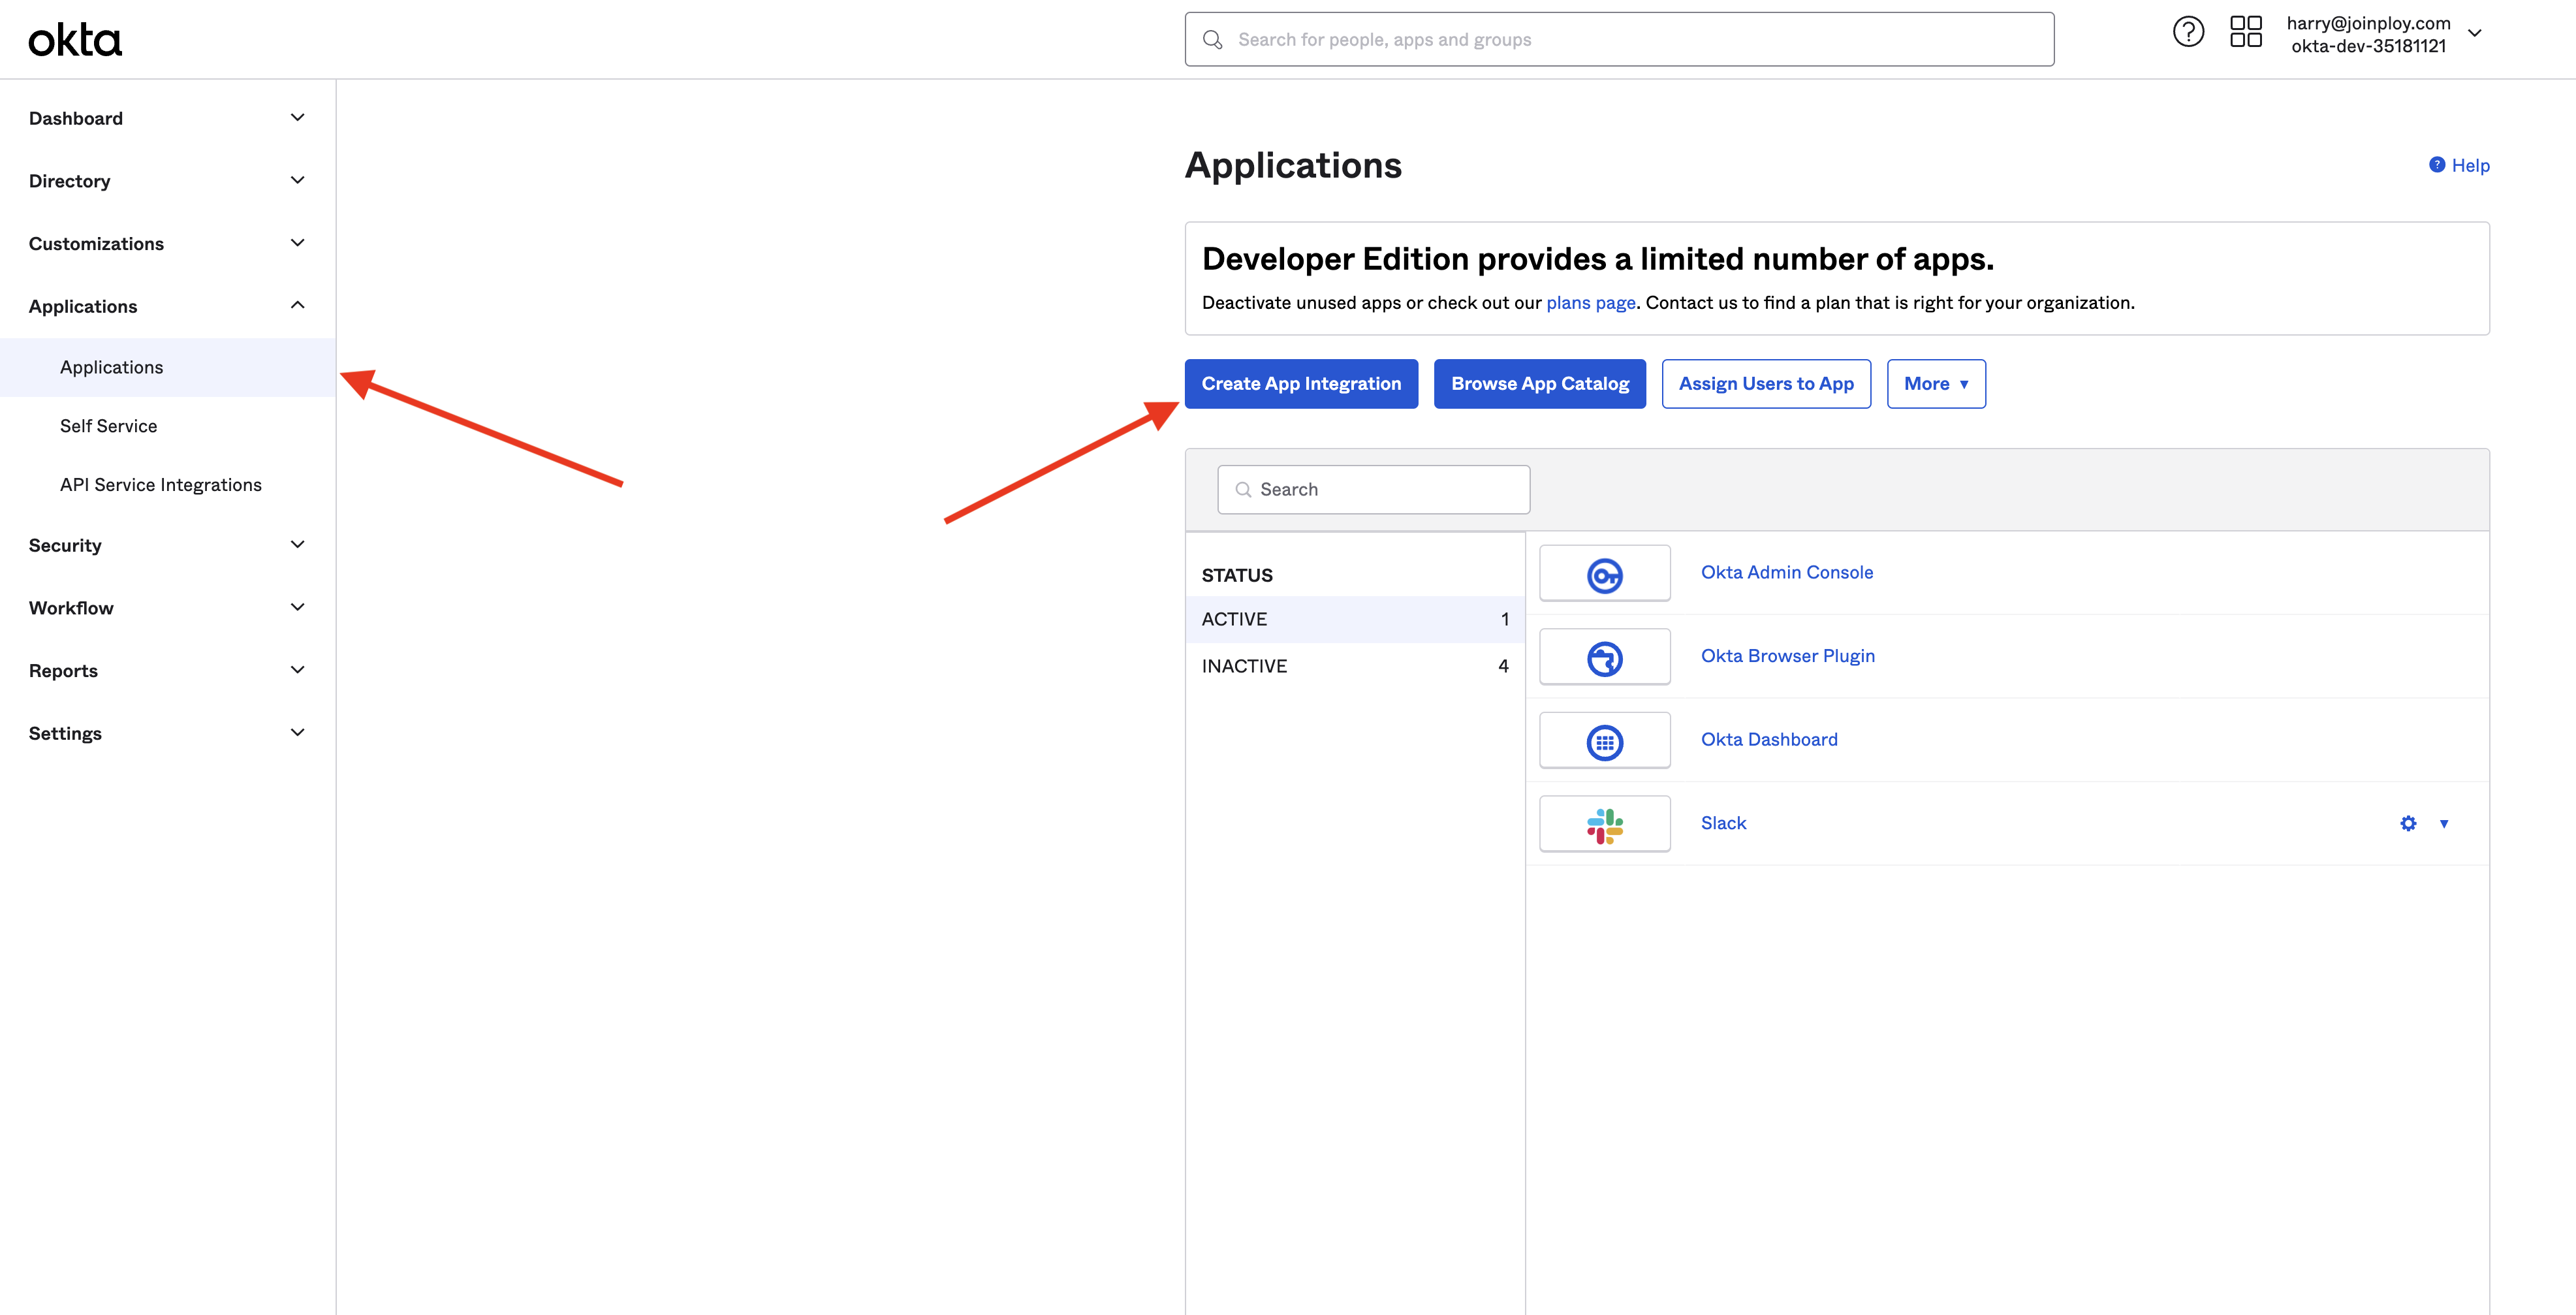Follow the plans page link
Viewport: 2576px width, 1315px height.
[x=1590, y=303]
